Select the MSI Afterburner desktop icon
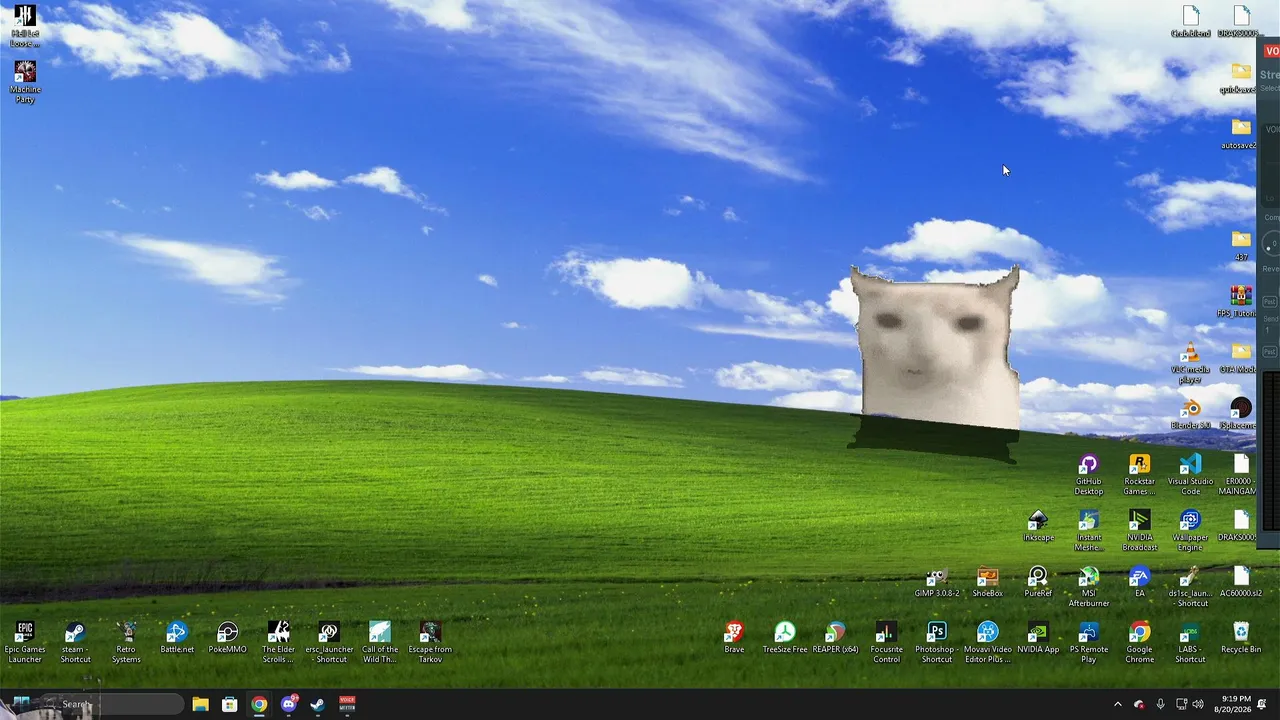 click(x=1089, y=586)
